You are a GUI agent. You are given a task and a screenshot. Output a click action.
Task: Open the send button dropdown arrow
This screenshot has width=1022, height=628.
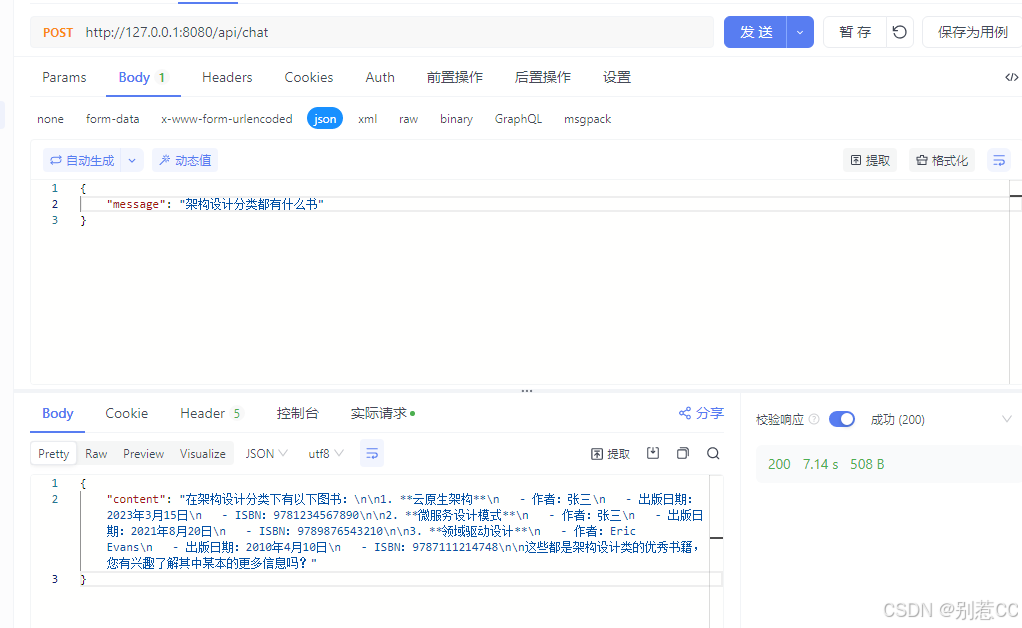[799, 32]
